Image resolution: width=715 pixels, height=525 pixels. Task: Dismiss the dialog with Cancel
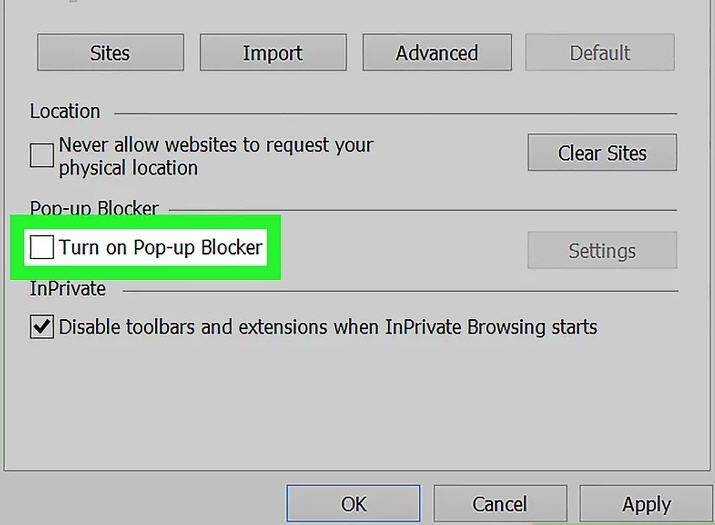click(500, 504)
